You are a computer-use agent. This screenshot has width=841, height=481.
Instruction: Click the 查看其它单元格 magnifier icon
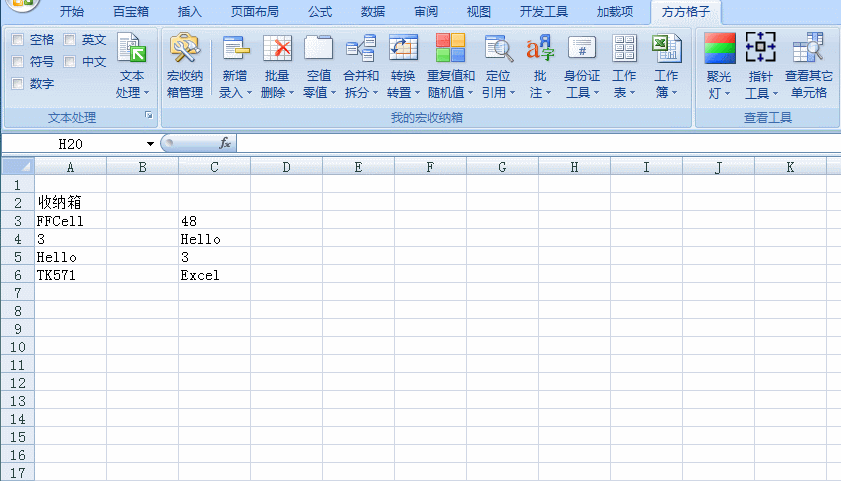[x=808, y=49]
